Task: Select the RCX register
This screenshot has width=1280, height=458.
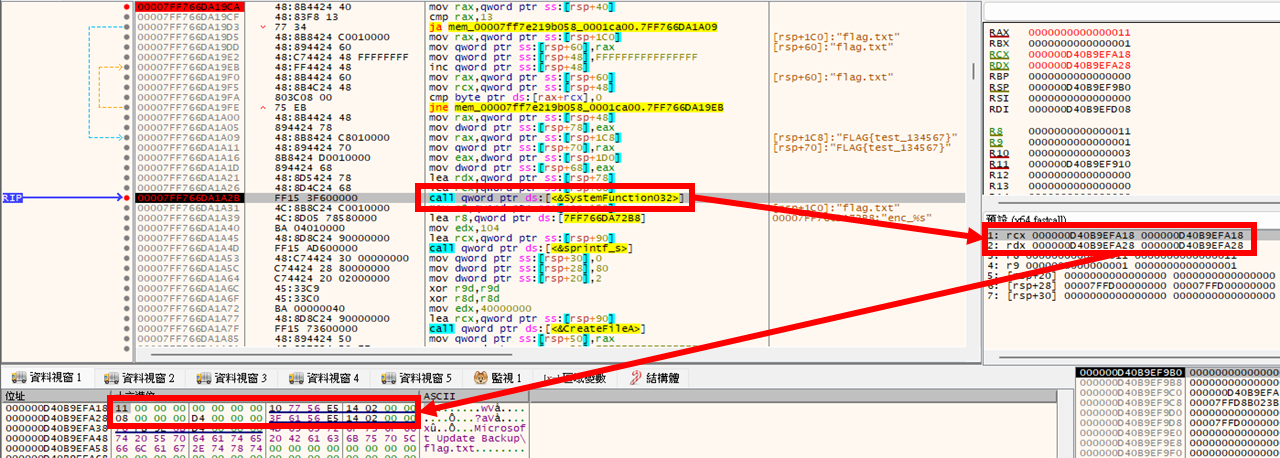Action: point(998,55)
